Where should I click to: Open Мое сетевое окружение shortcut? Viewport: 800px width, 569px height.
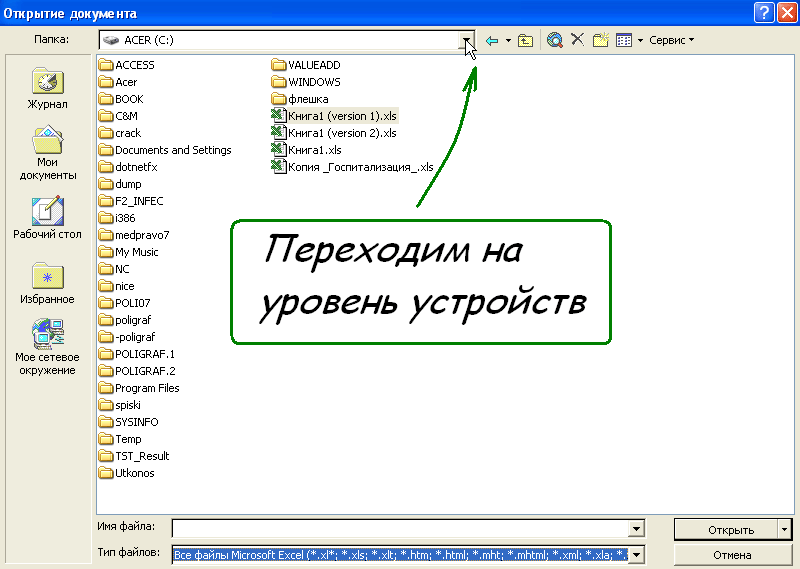tap(48, 347)
